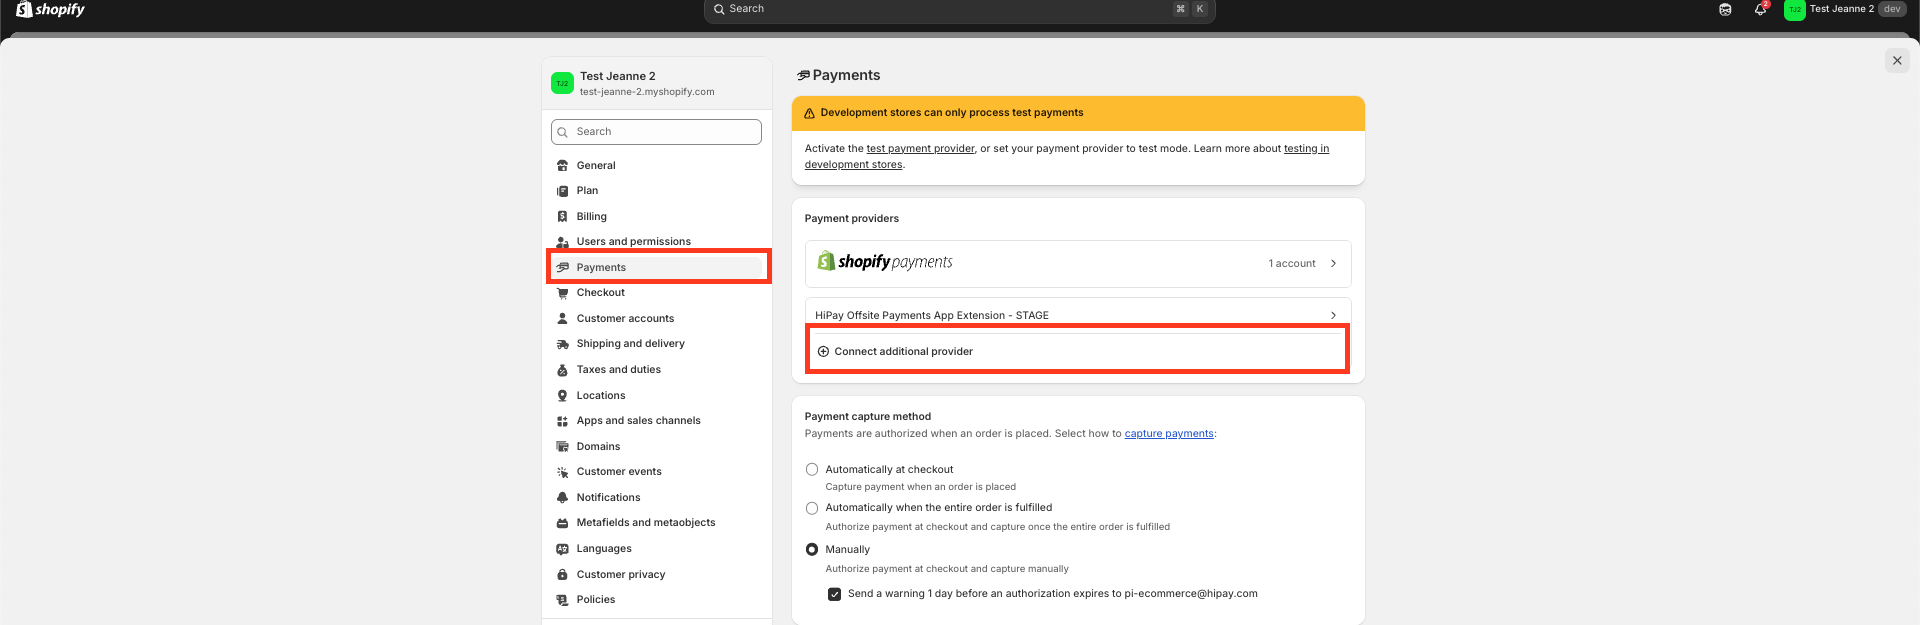Image resolution: width=1920 pixels, height=625 pixels.
Task: Click the Apps and sales channels icon
Action: (x=562, y=421)
